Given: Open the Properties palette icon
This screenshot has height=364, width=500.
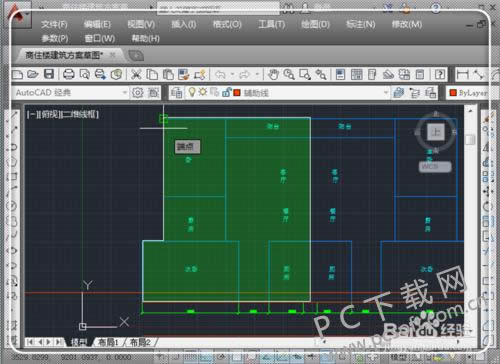Looking at the screenshot, I should 340,74.
